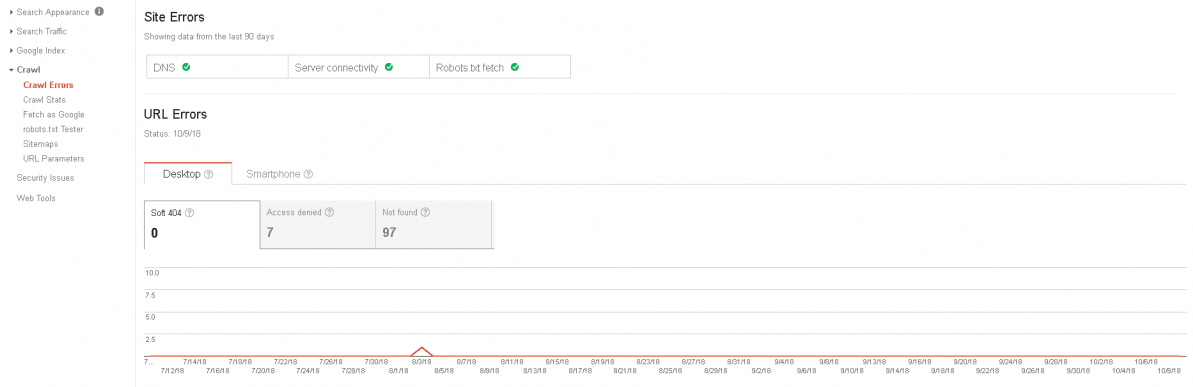Collapse the Crawl sidebar section
1193x387 pixels.
tap(24, 70)
